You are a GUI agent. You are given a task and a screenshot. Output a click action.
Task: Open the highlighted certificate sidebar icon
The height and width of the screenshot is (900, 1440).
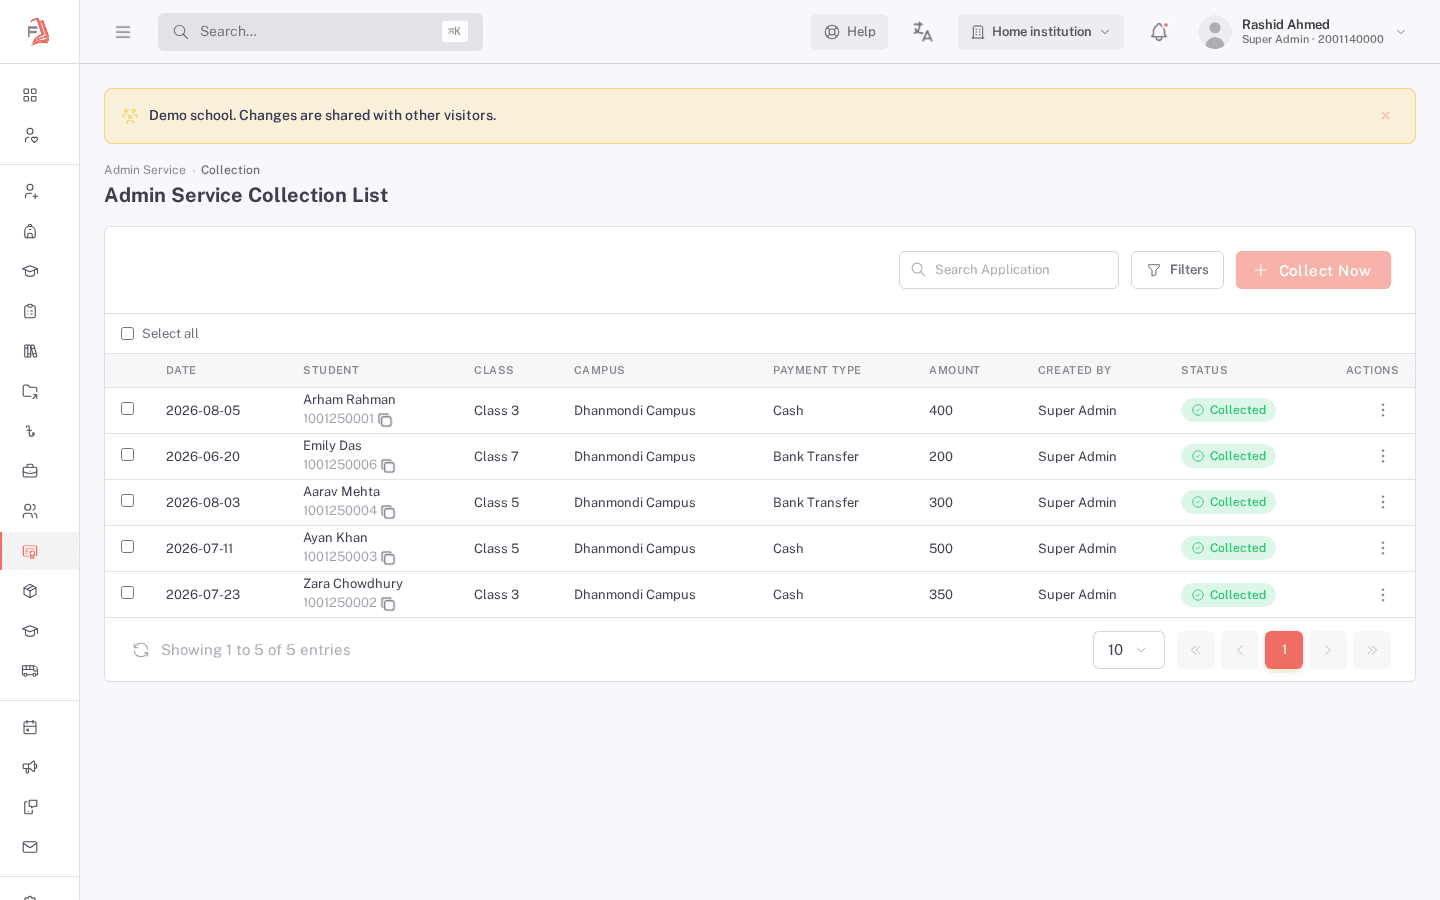coord(30,551)
